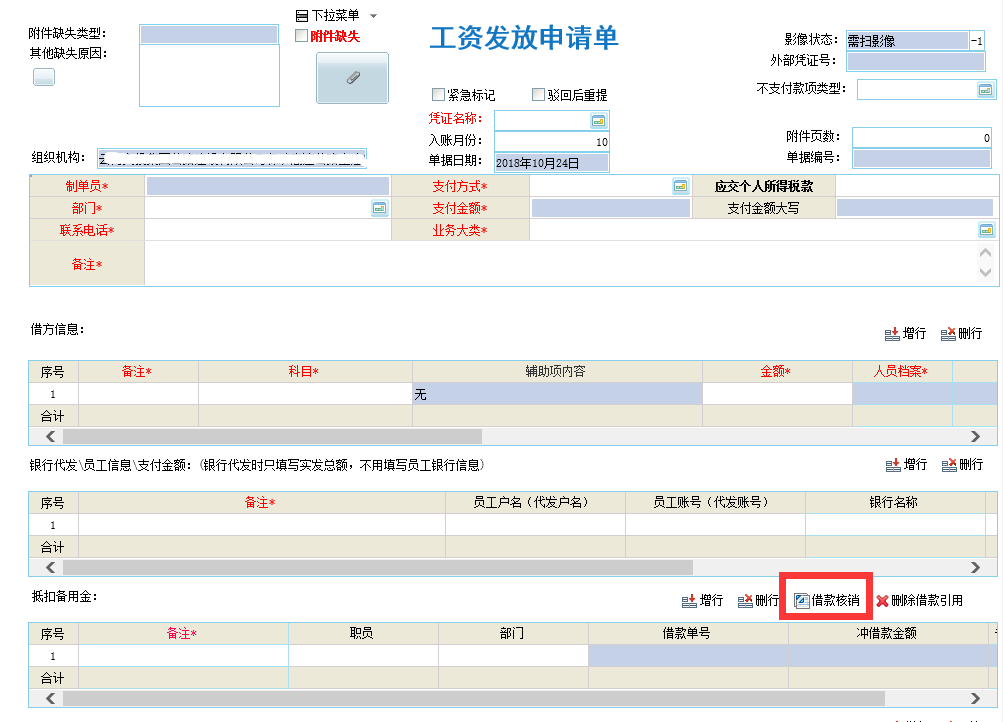Click the 联系电话 input field
Image resolution: width=1003 pixels, height=722 pixels.
(x=267, y=230)
